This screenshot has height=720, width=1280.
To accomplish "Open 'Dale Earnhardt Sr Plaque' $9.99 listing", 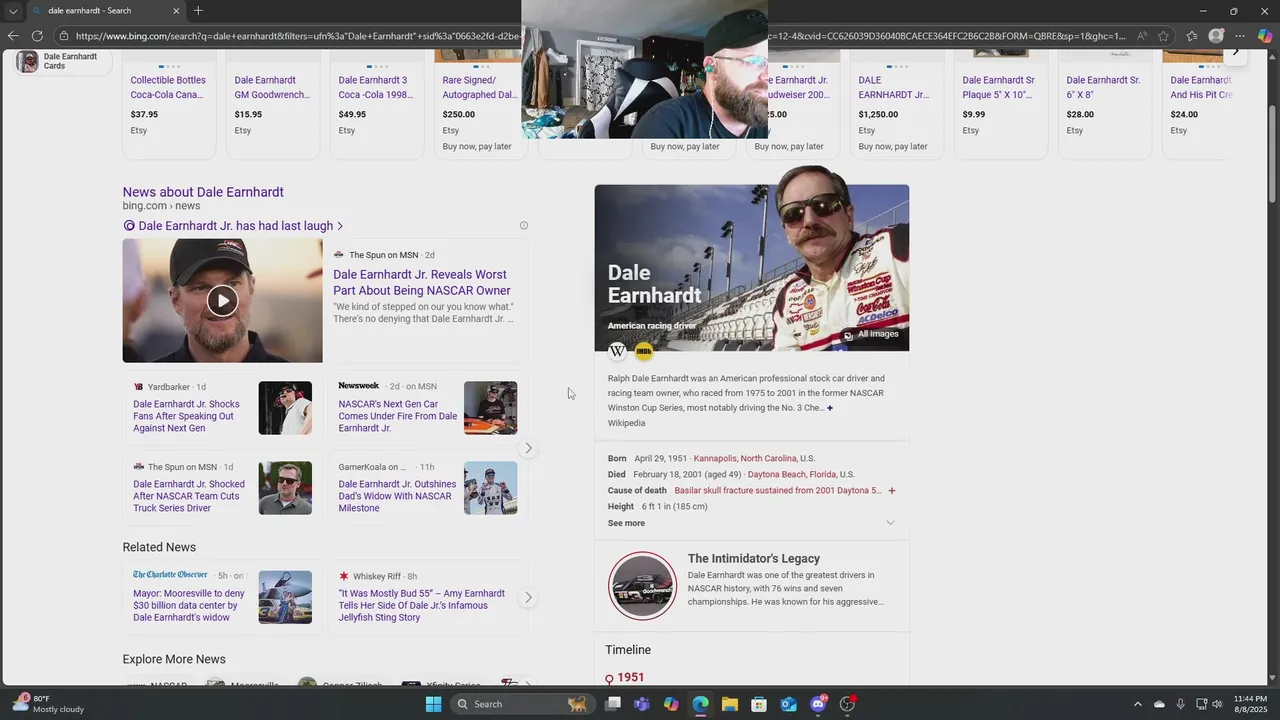I will (x=1000, y=88).
